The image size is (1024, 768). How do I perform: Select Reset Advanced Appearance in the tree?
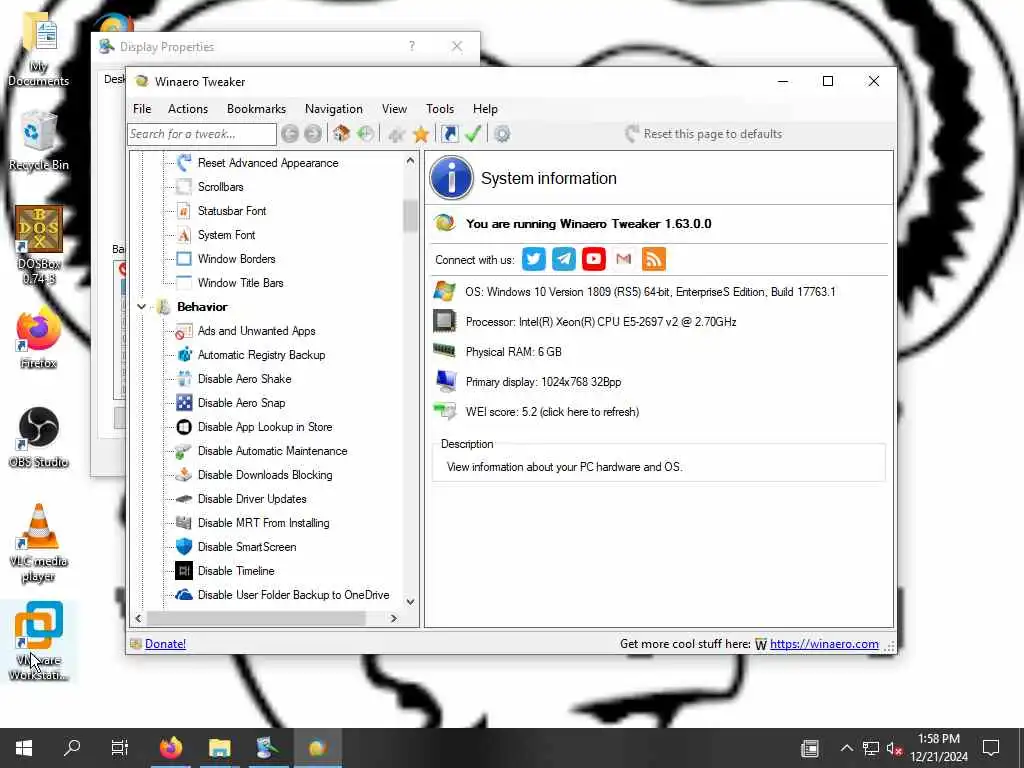(268, 163)
